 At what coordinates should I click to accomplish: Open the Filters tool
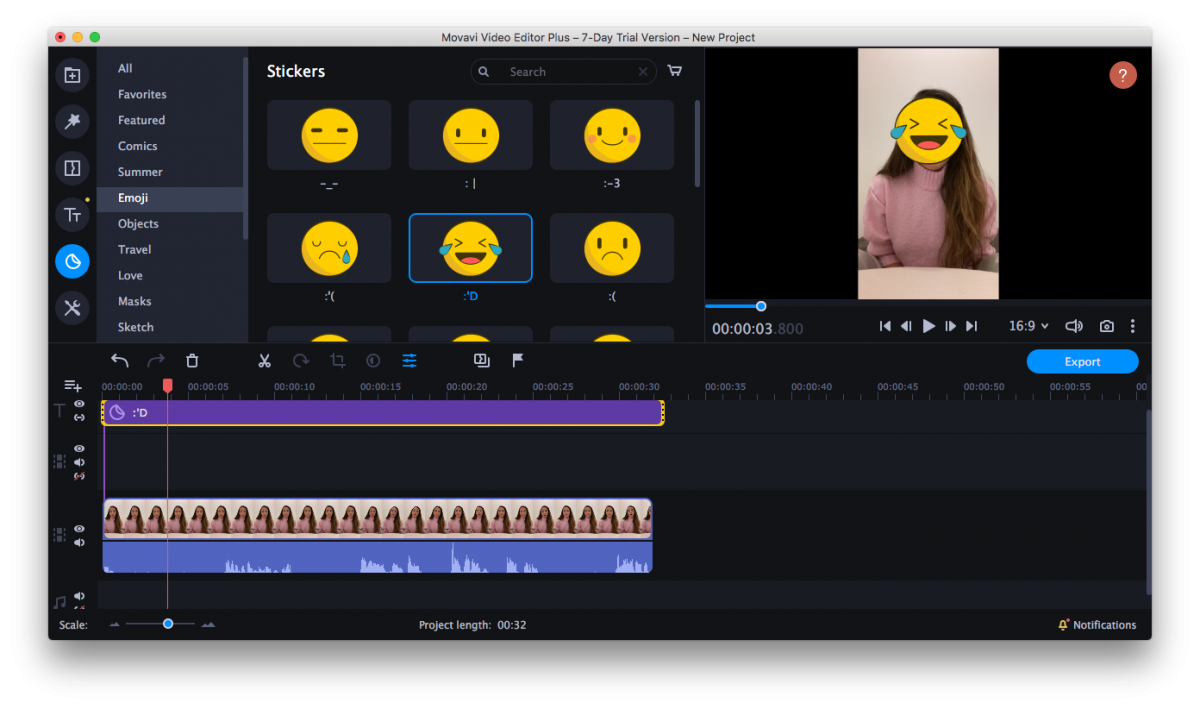72,121
